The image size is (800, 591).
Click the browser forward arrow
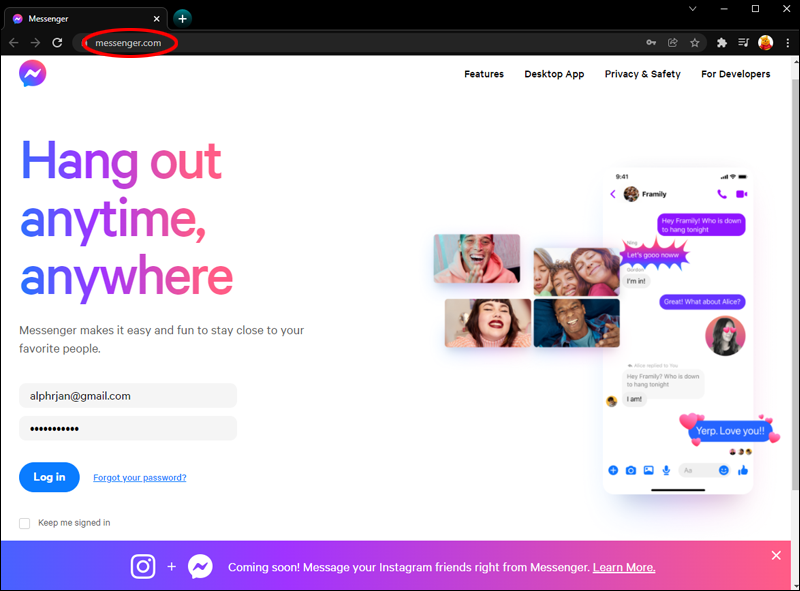[x=35, y=43]
